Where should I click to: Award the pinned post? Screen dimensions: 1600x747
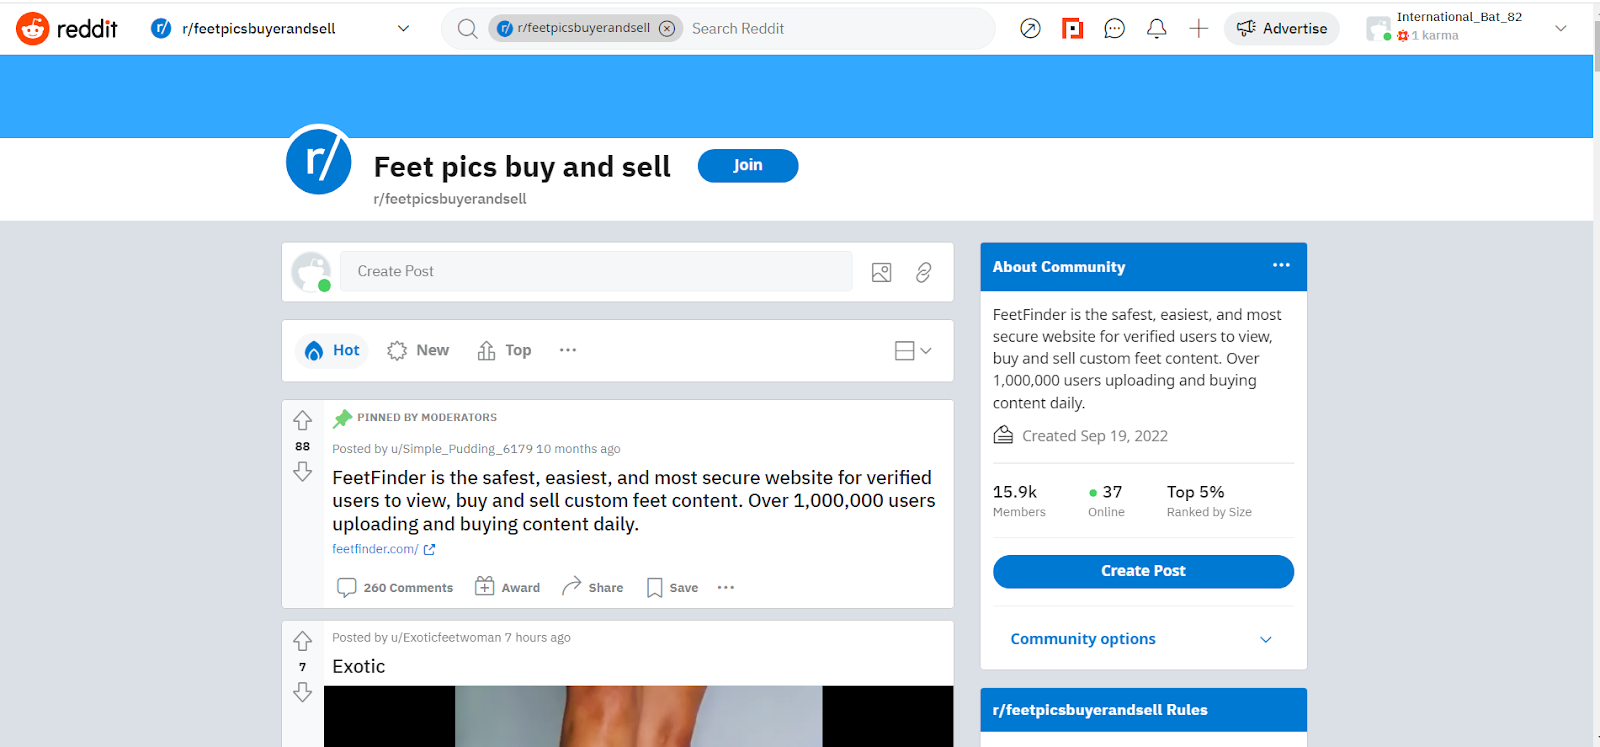(507, 588)
